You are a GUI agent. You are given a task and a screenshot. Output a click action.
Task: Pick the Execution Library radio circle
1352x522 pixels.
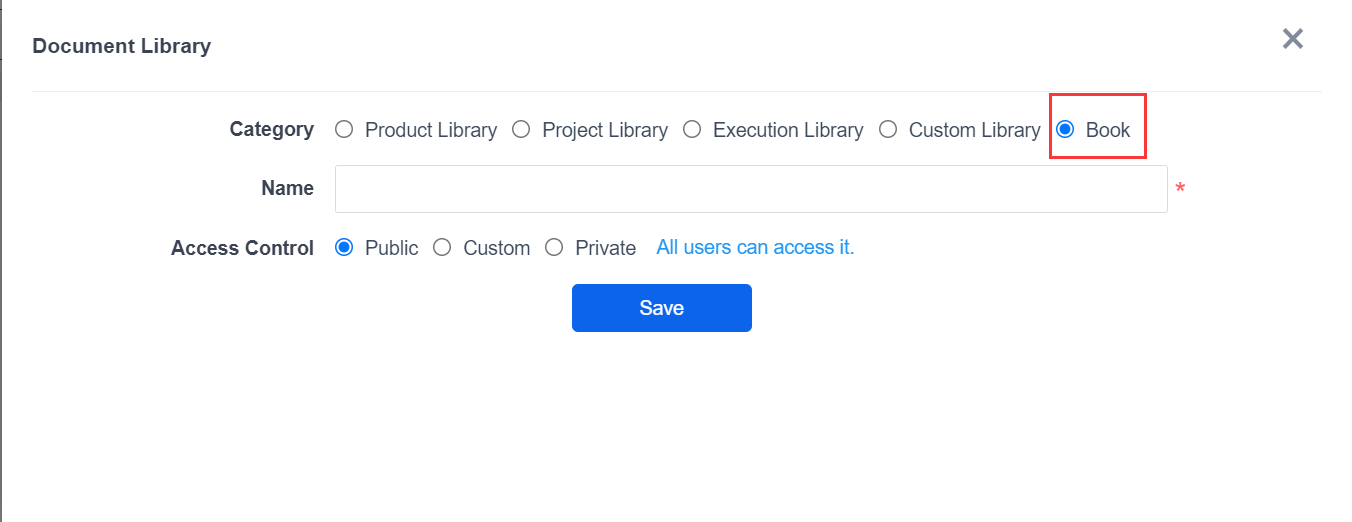pyautogui.click(x=692, y=129)
